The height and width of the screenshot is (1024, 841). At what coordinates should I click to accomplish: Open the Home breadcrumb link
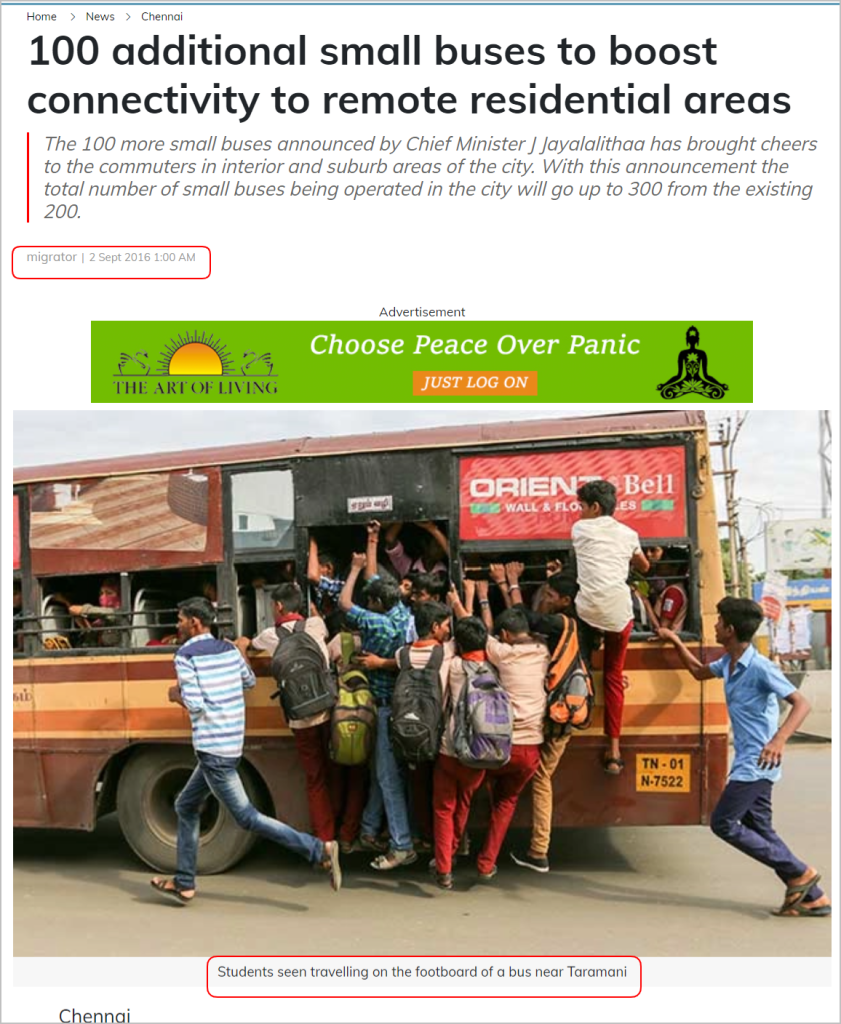coord(41,16)
